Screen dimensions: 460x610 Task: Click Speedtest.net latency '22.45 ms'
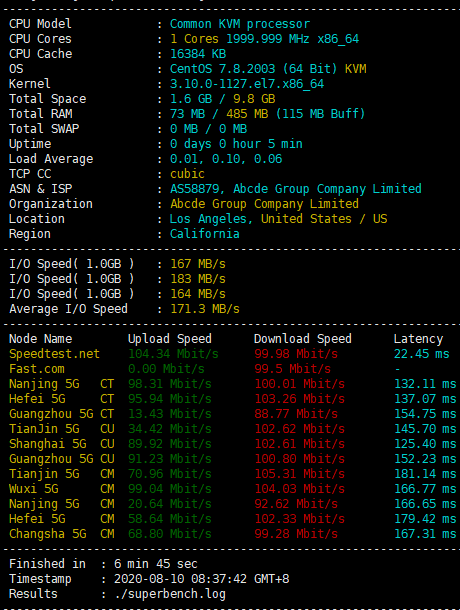coord(421,354)
